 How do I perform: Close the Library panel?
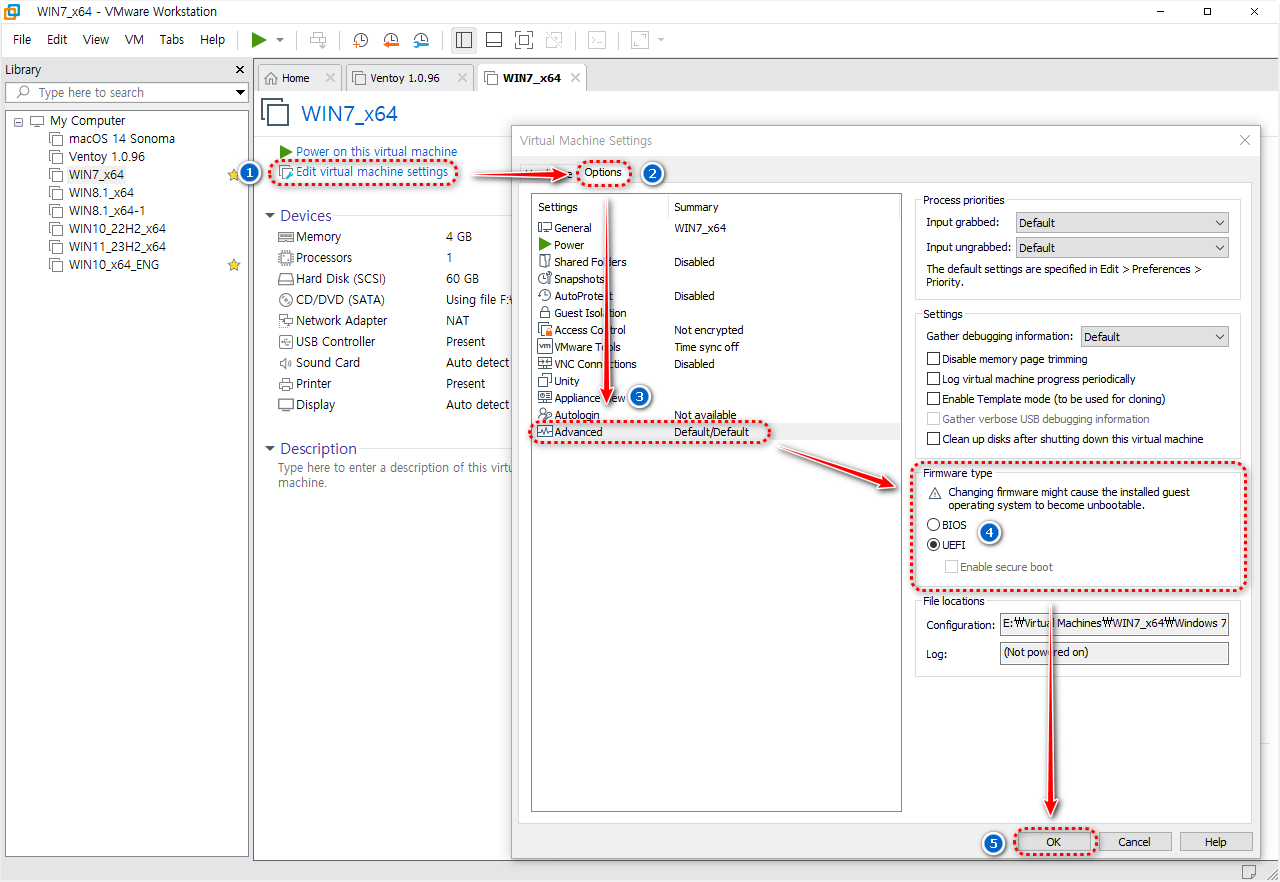[x=240, y=70]
